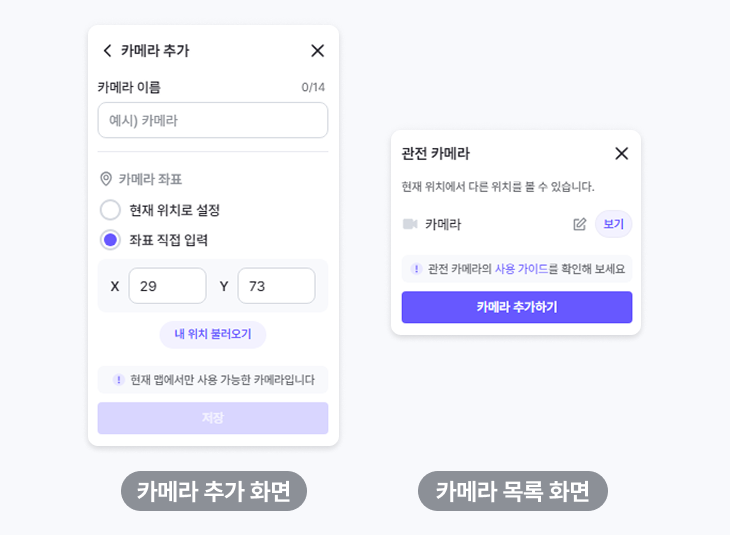Select the 좌표 직접 입력 radio button
This screenshot has width=730, height=535.
[x=111, y=240]
